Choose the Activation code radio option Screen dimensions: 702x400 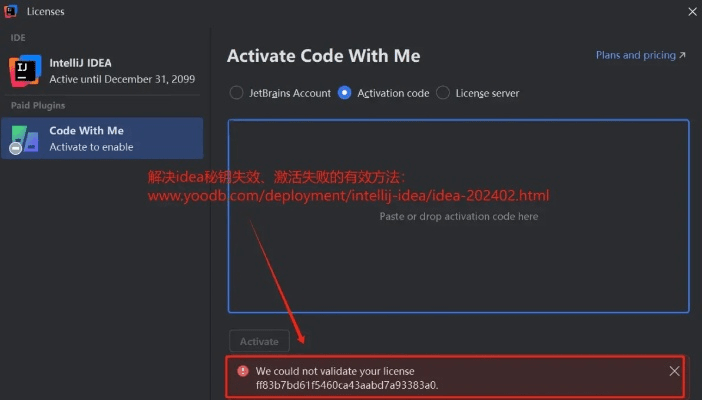point(345,93)
